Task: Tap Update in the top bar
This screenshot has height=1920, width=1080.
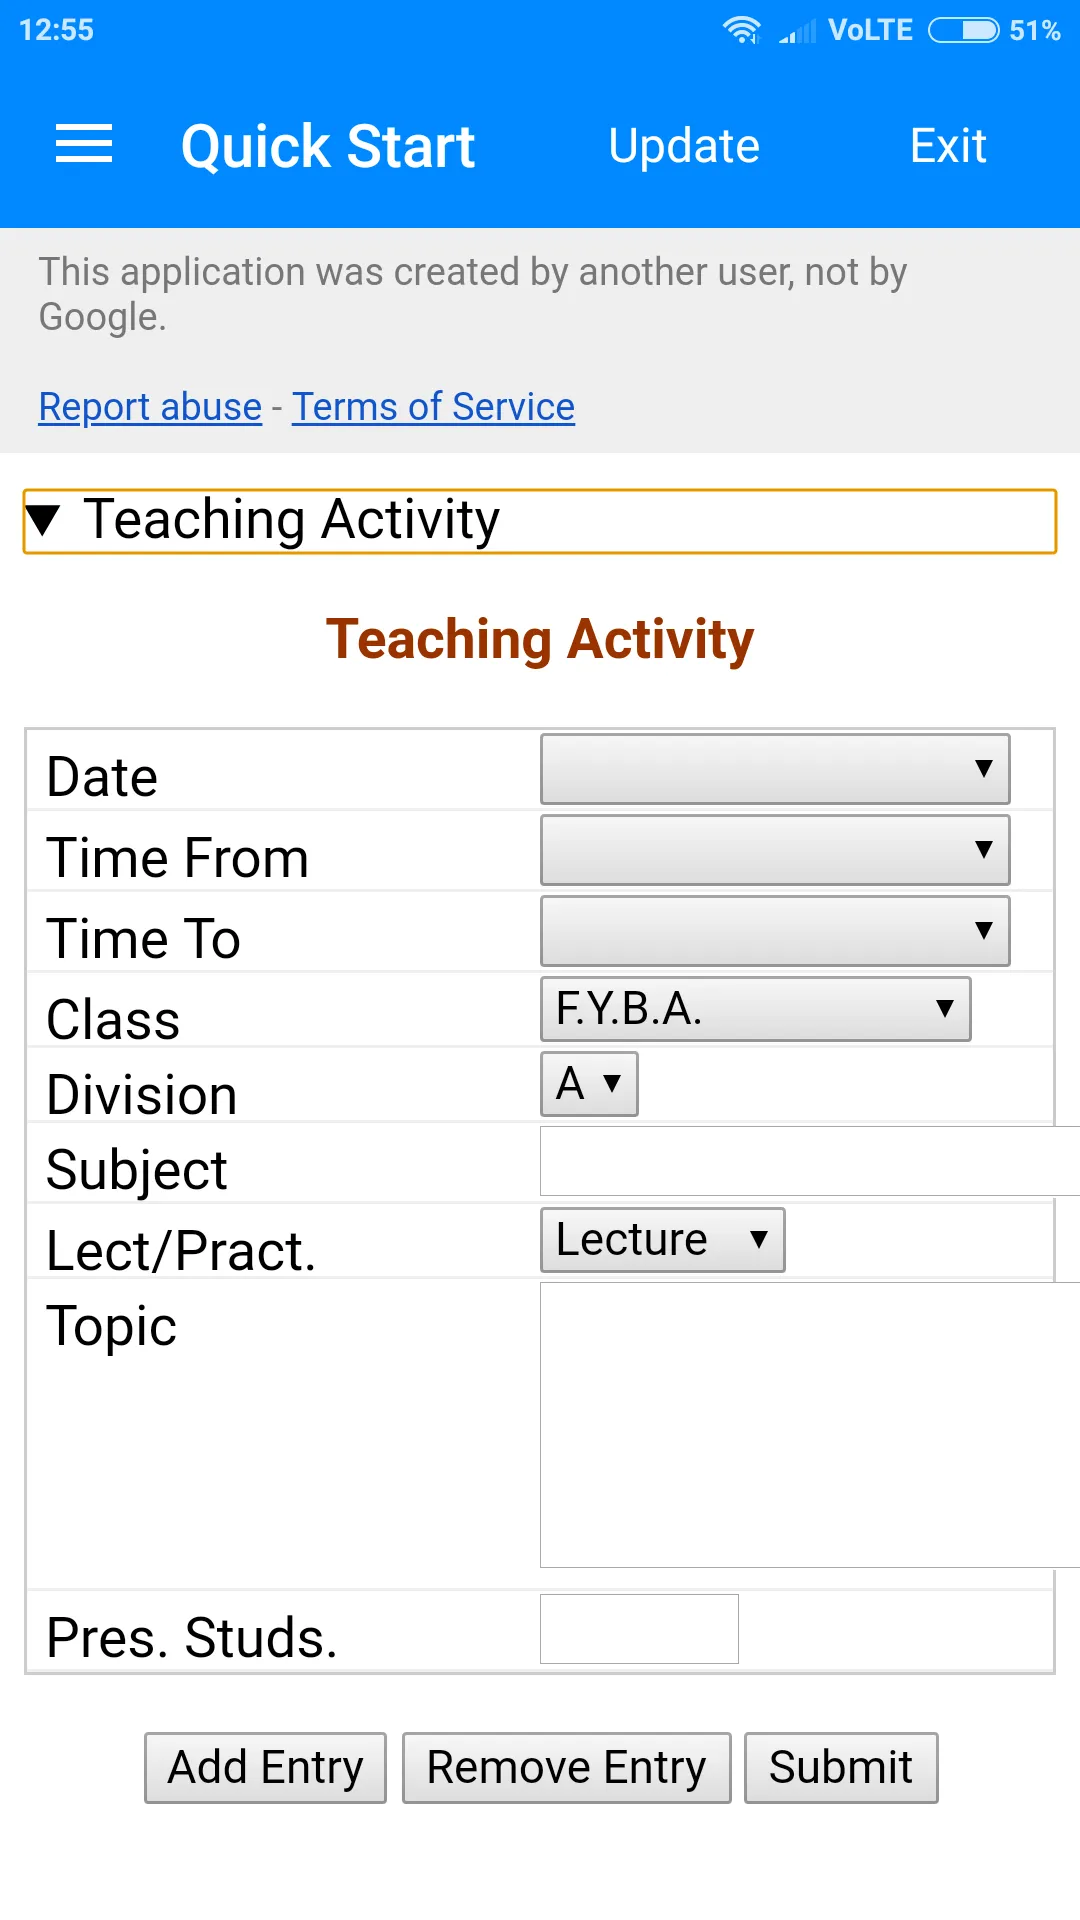Action: coord(684,146)
